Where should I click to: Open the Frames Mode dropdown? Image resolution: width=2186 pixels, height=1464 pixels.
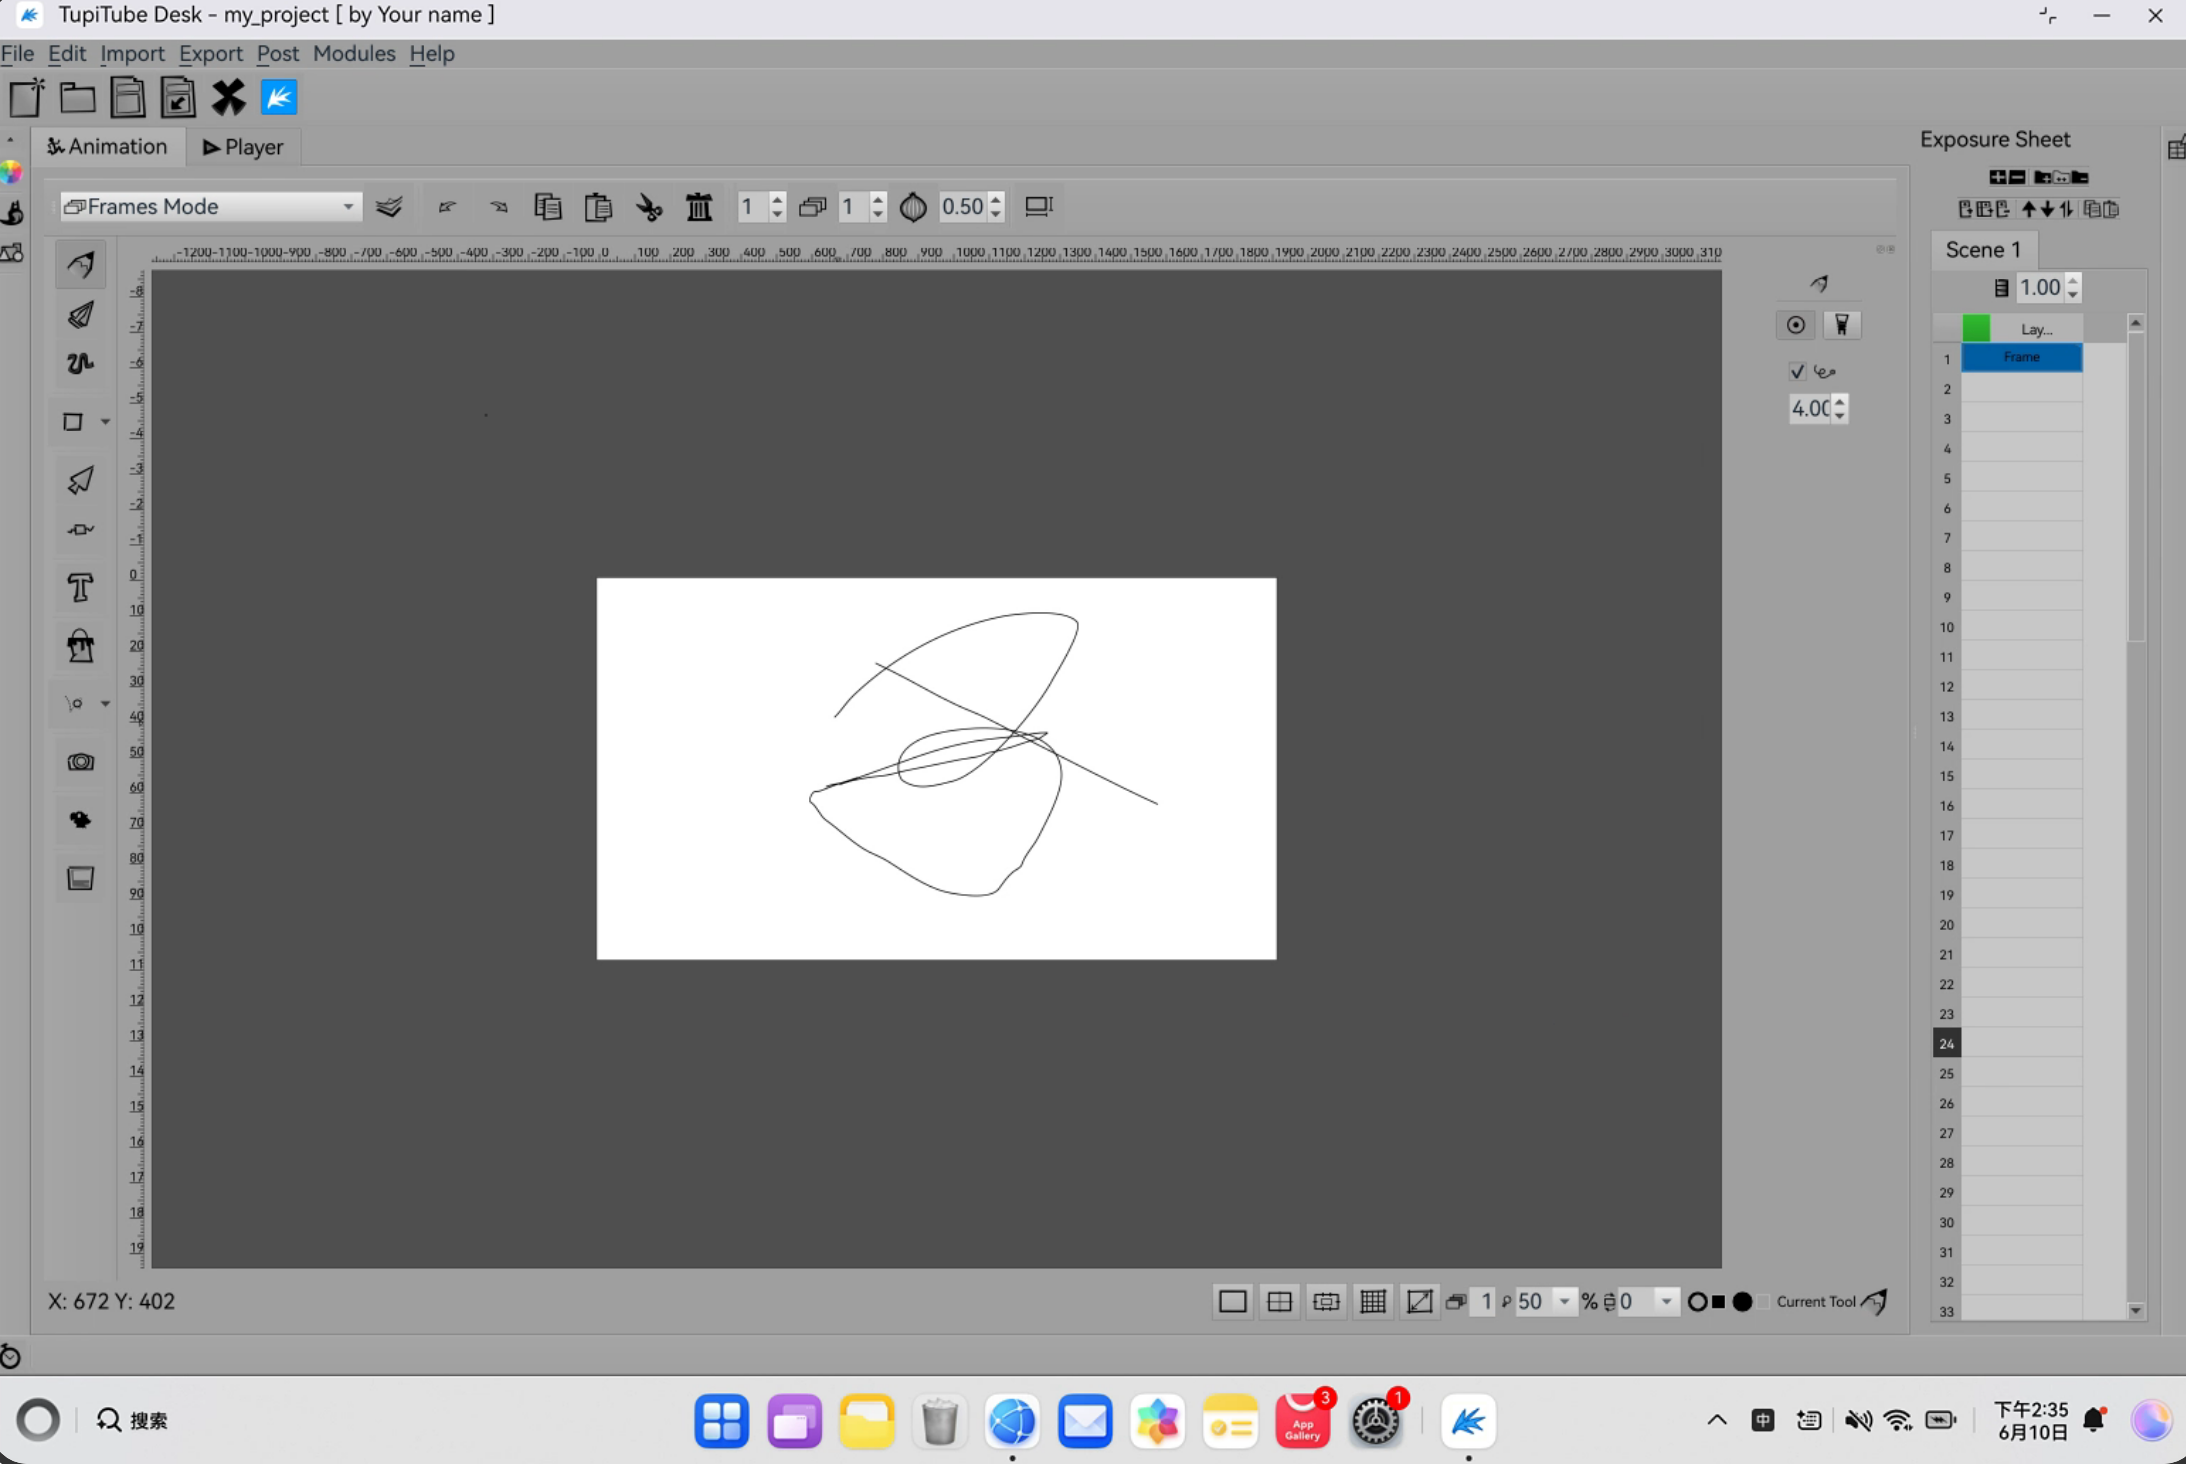(210, 206)
